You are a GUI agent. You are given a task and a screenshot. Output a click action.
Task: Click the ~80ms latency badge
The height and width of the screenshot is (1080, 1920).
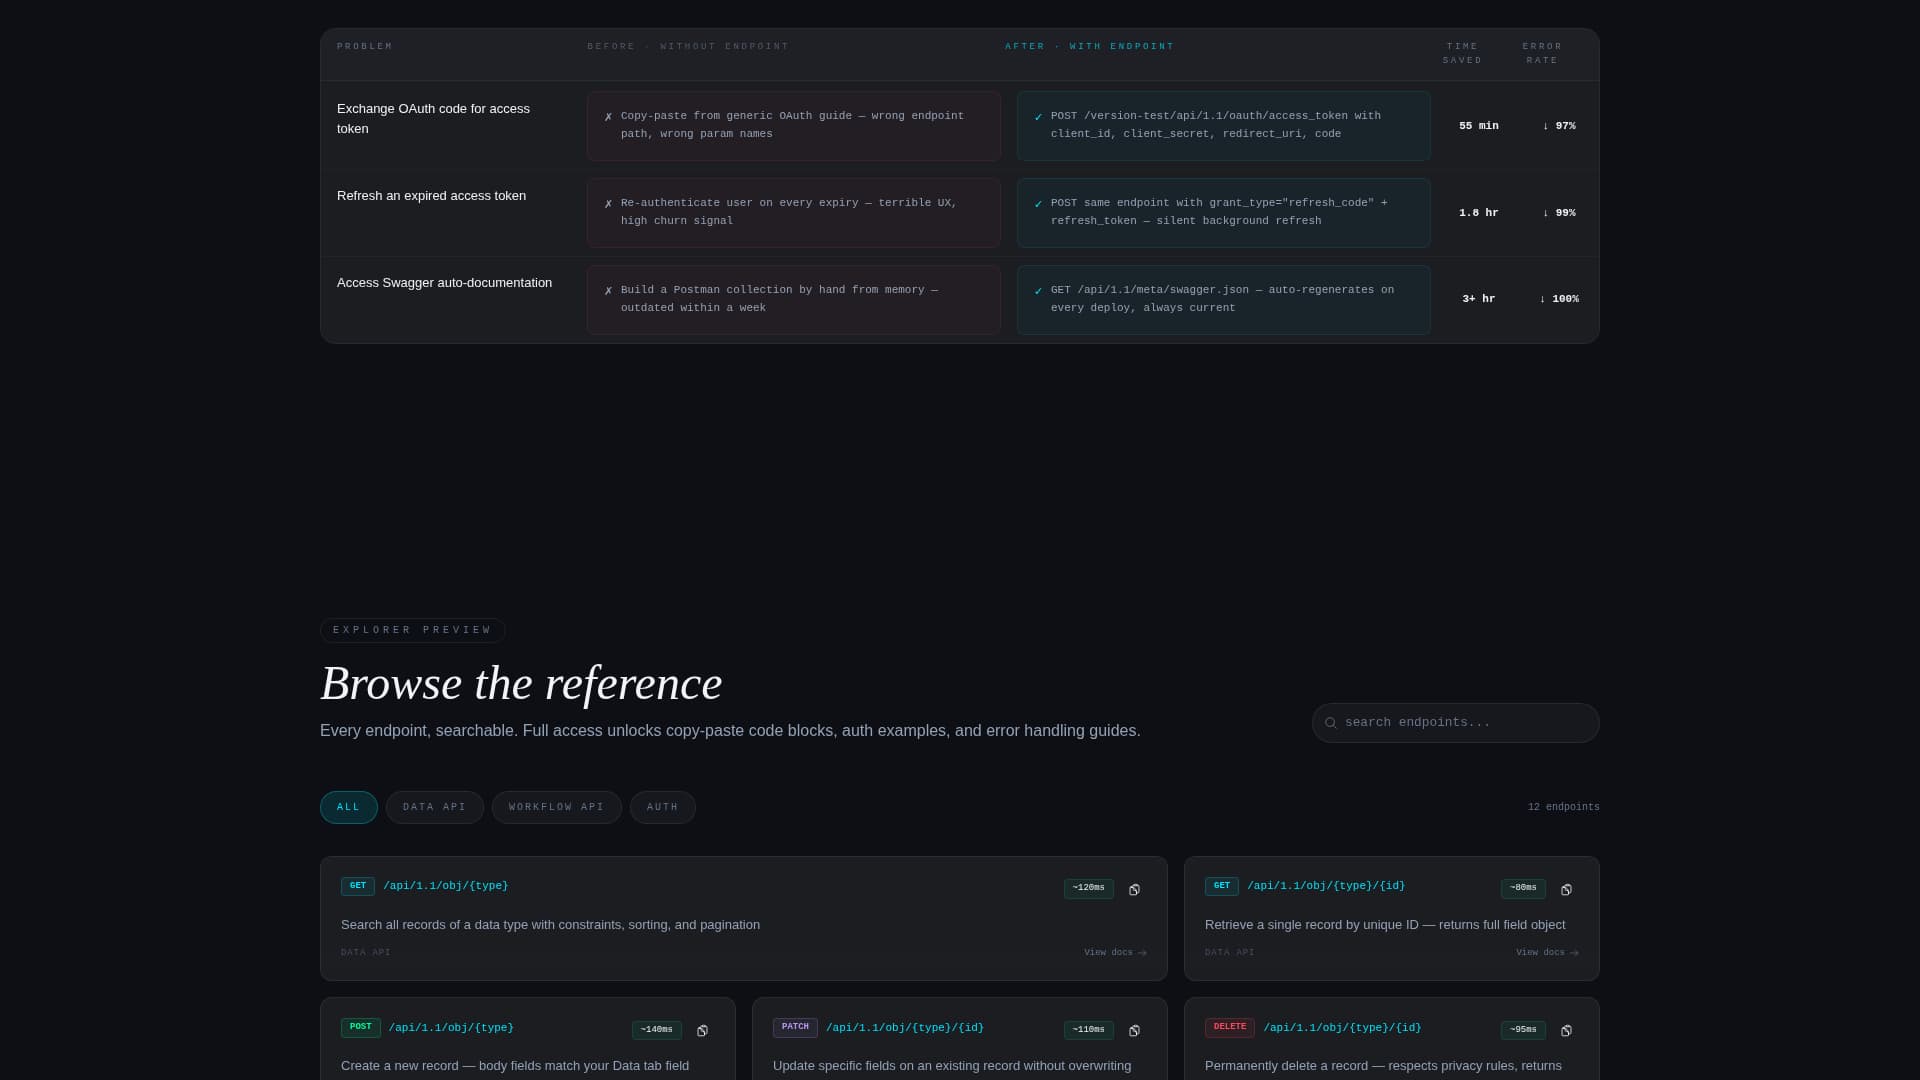click(x=1523, y=888)
